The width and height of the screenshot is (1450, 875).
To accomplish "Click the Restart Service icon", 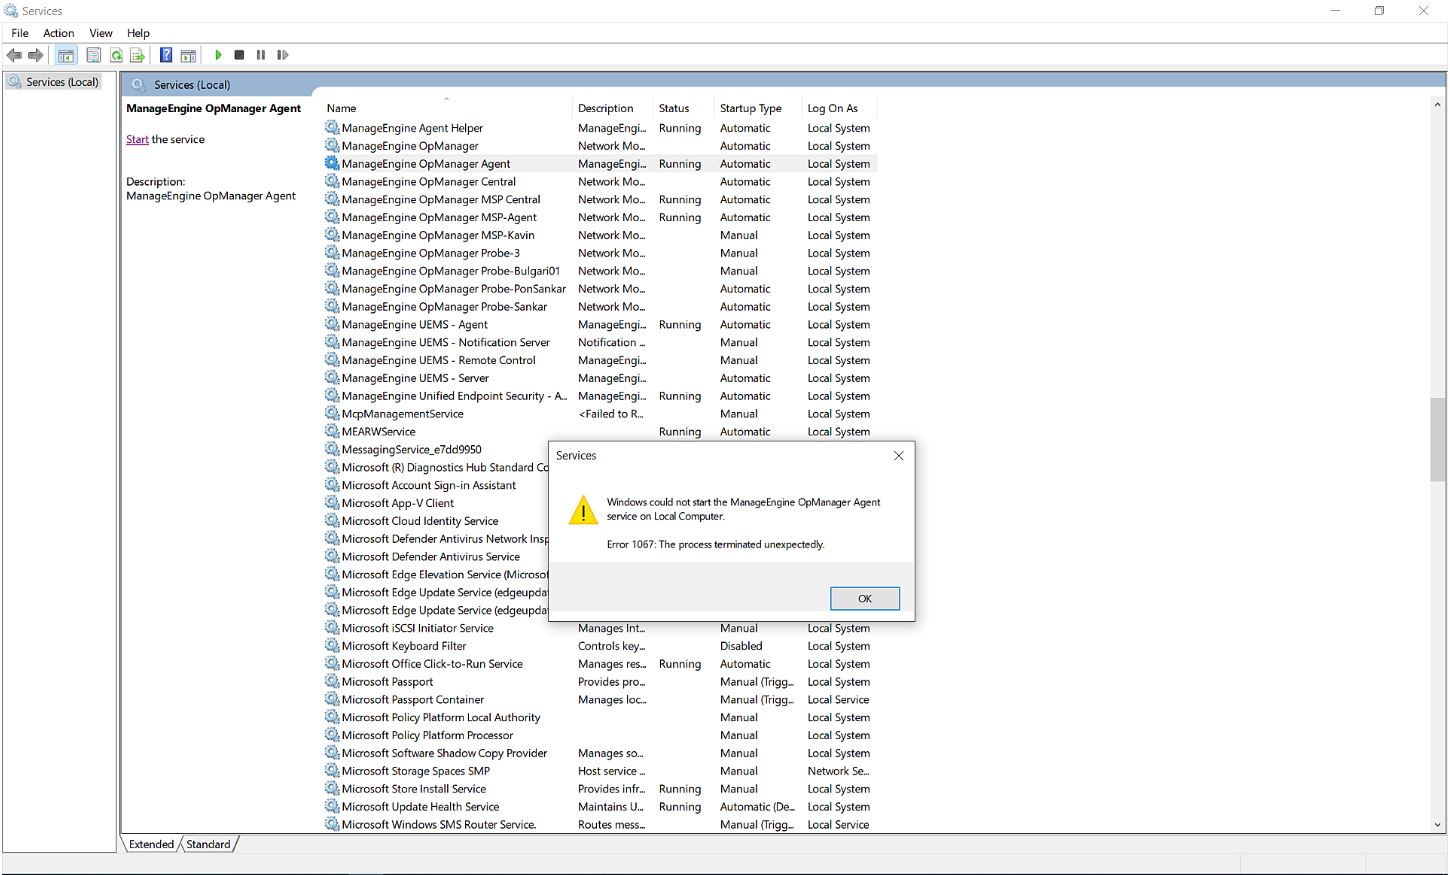I will 283,55.
